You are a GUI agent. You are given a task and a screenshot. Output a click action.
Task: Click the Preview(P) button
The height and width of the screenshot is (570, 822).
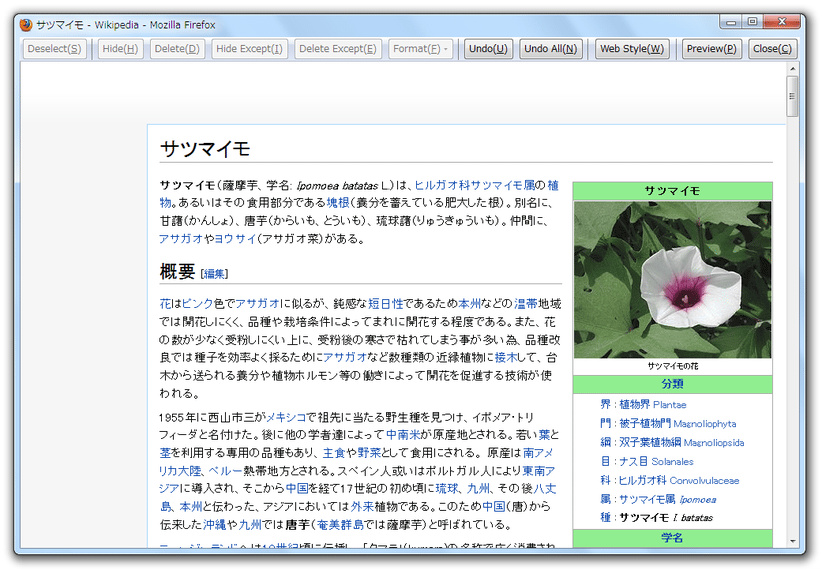(711, 49)
